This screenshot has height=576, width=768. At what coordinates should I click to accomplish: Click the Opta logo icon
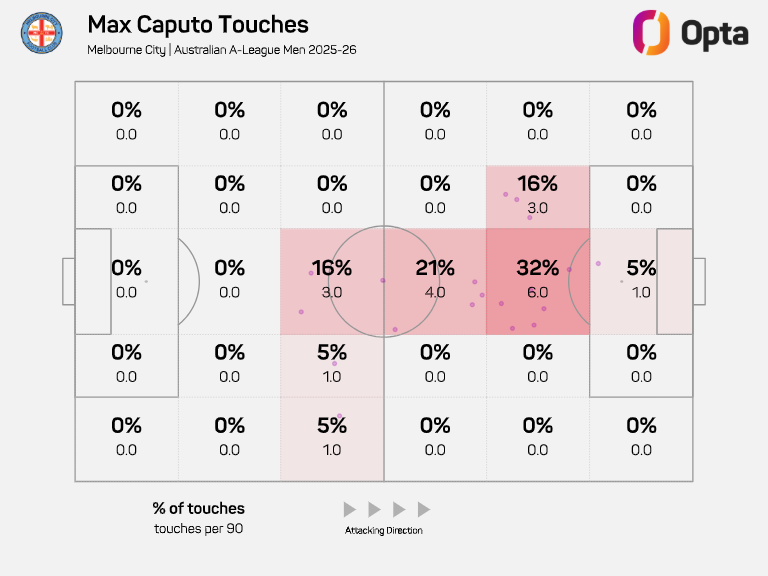coord(650,32)
